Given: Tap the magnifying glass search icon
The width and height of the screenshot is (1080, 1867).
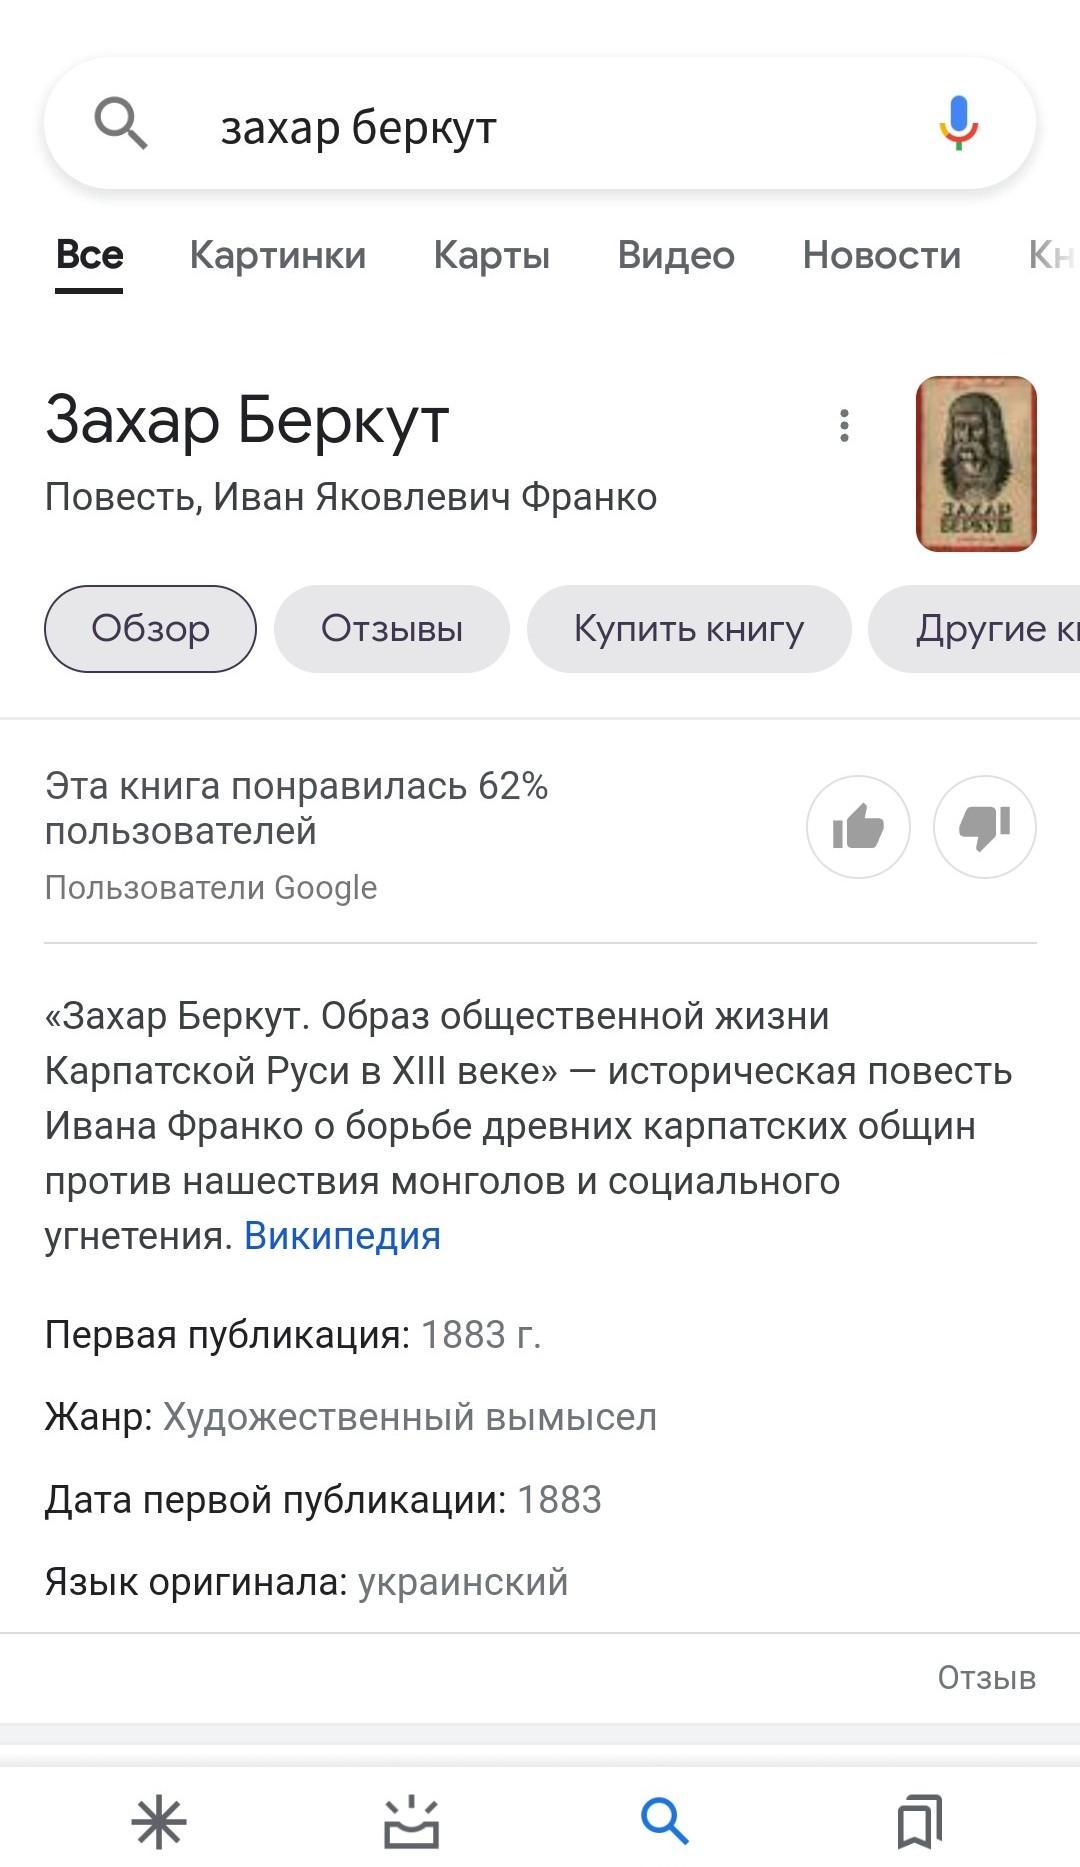Looking at the screenshot, I should pyautogui.click(x=121, y=124).
